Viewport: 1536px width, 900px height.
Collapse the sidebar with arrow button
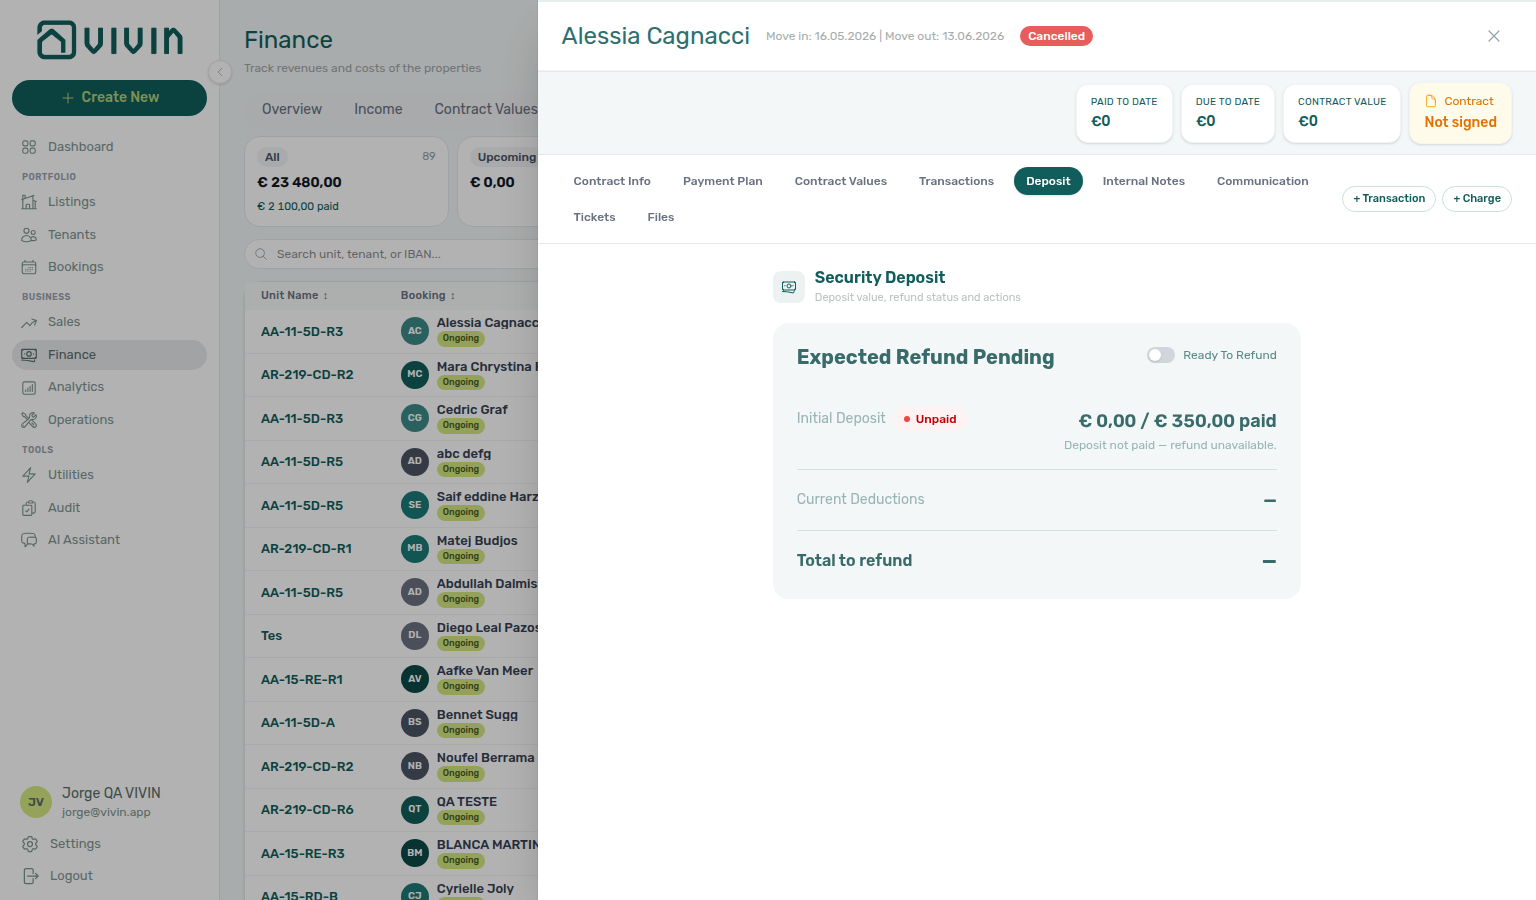[x=220, y=72]
